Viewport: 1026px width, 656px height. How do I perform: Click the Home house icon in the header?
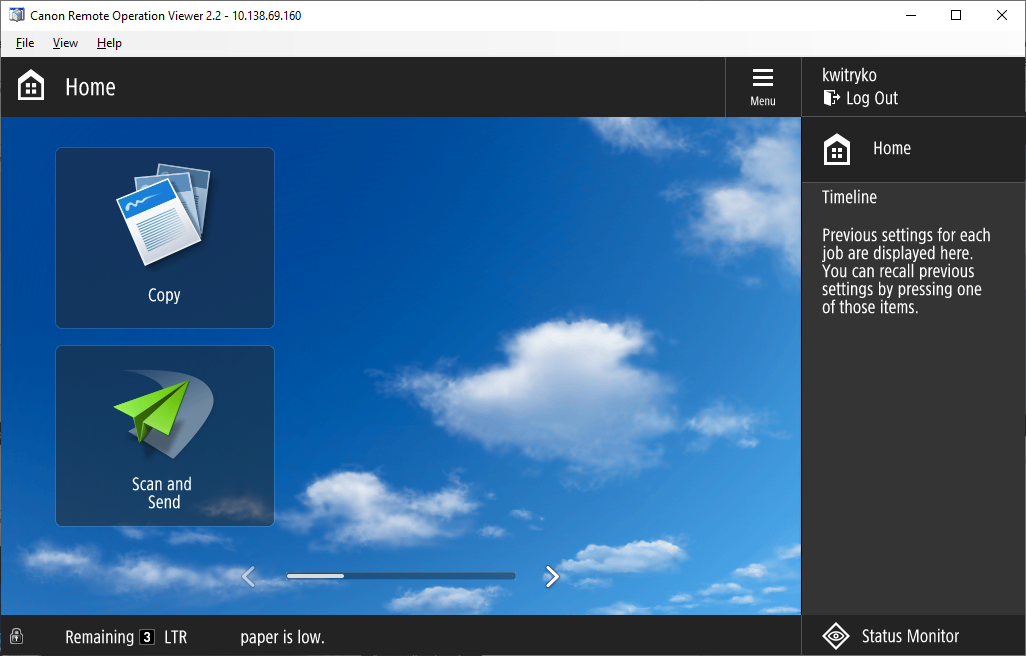(x=30, y=86)
